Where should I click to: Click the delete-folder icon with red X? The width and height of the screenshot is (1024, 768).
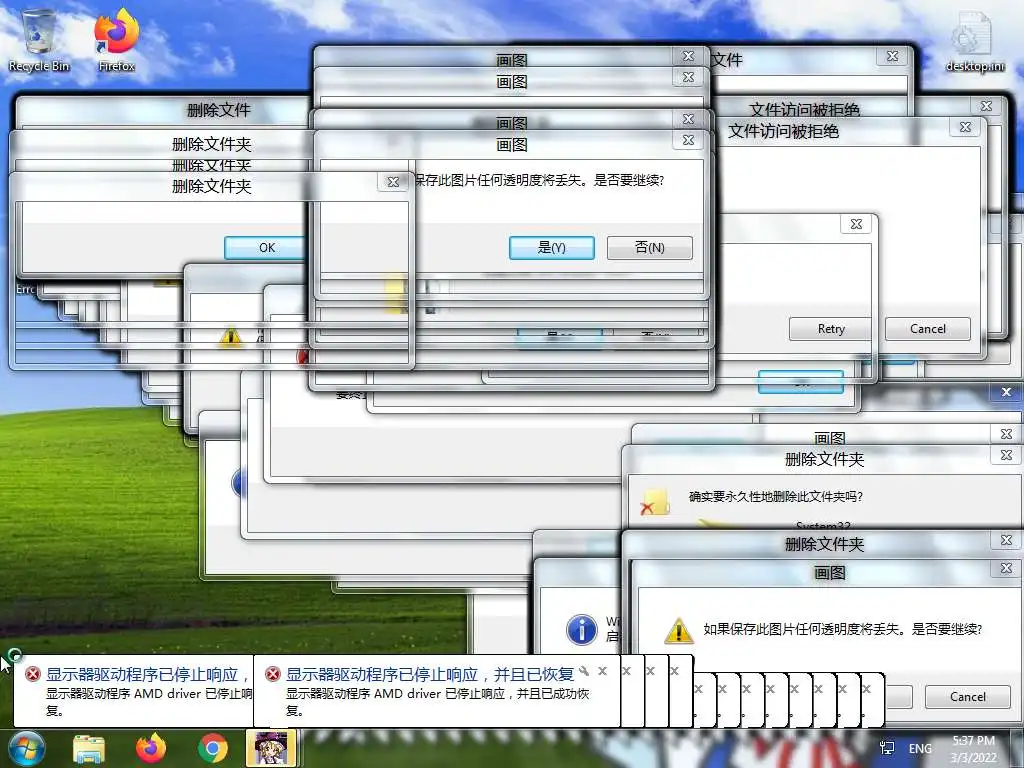(x=655, y=502)
